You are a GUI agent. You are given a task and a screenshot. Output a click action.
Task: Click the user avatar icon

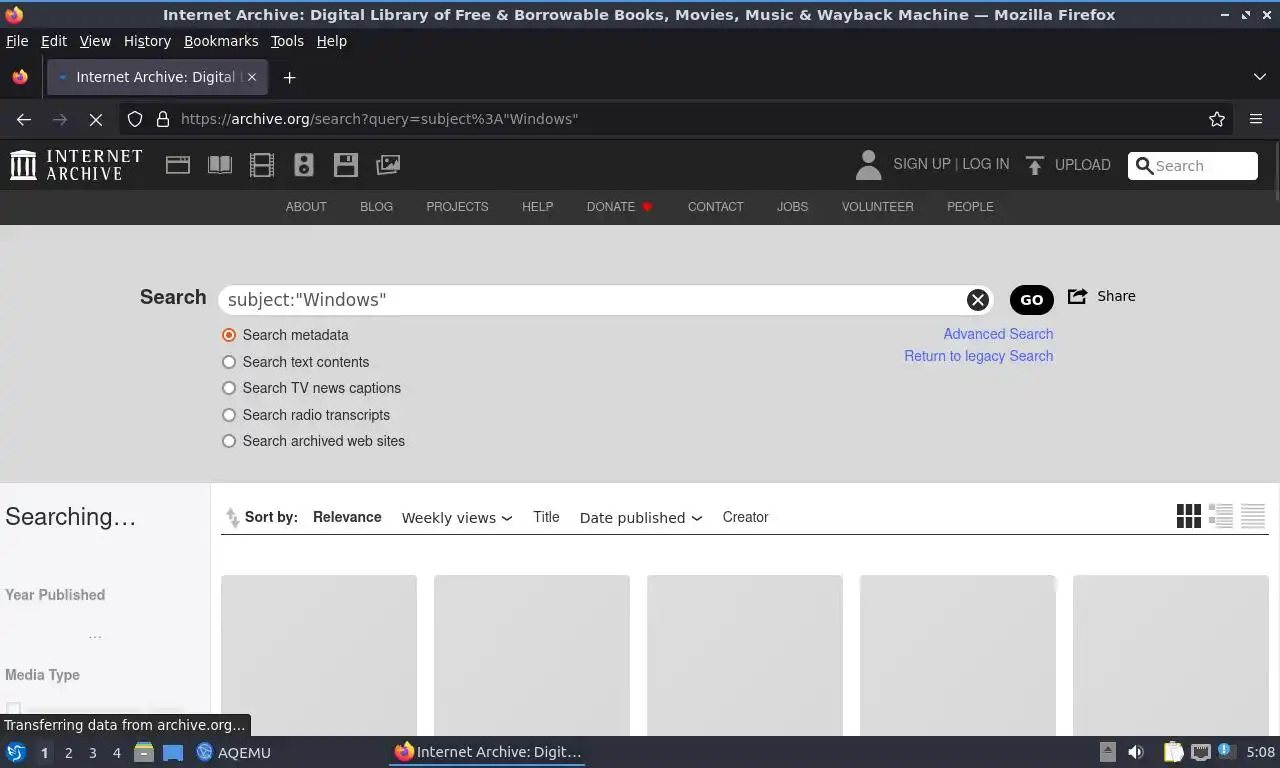(x=868, y=165)
